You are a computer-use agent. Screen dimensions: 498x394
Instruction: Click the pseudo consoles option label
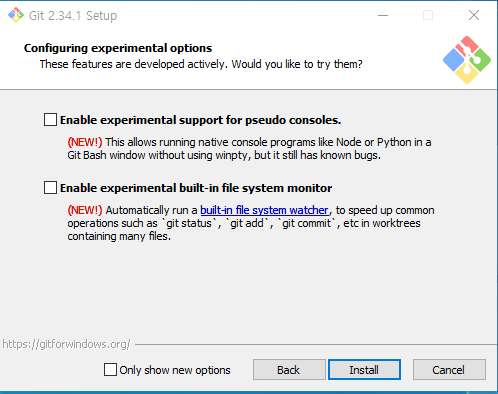click(200, 120)
